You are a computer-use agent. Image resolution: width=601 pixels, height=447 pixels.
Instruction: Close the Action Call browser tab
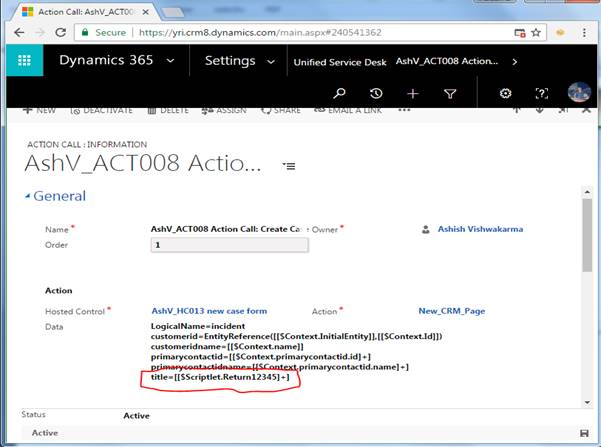[x=146, y=12]
